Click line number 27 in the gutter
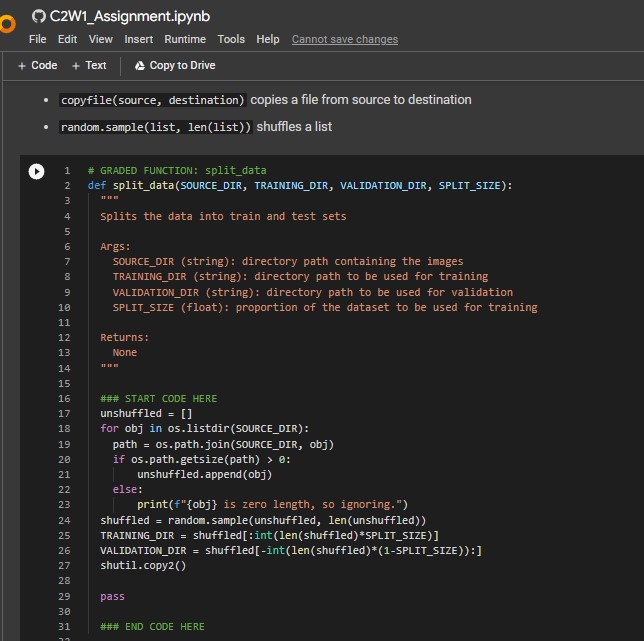Screen dimensions: 644x641 [64, 566]
